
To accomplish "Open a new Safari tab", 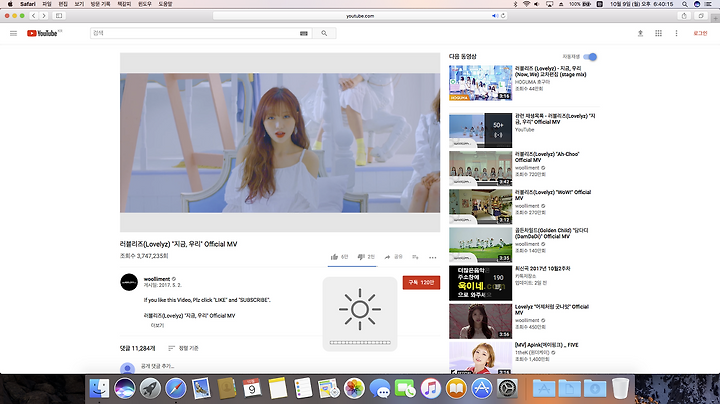I will point(715,18).
